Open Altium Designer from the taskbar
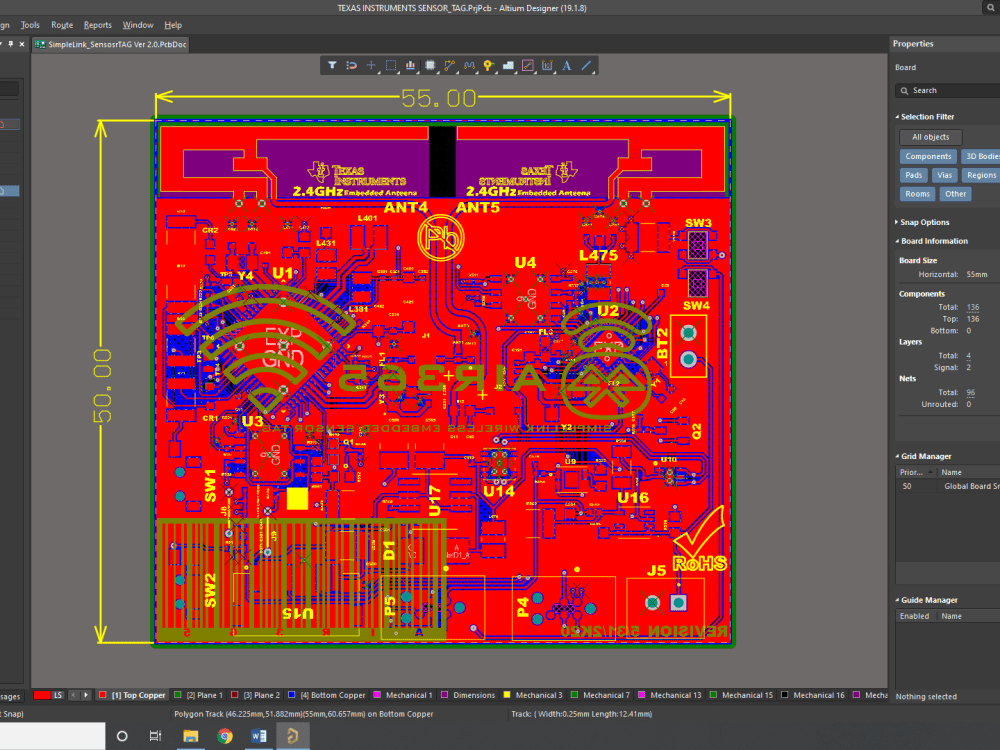 click(292, 737)
